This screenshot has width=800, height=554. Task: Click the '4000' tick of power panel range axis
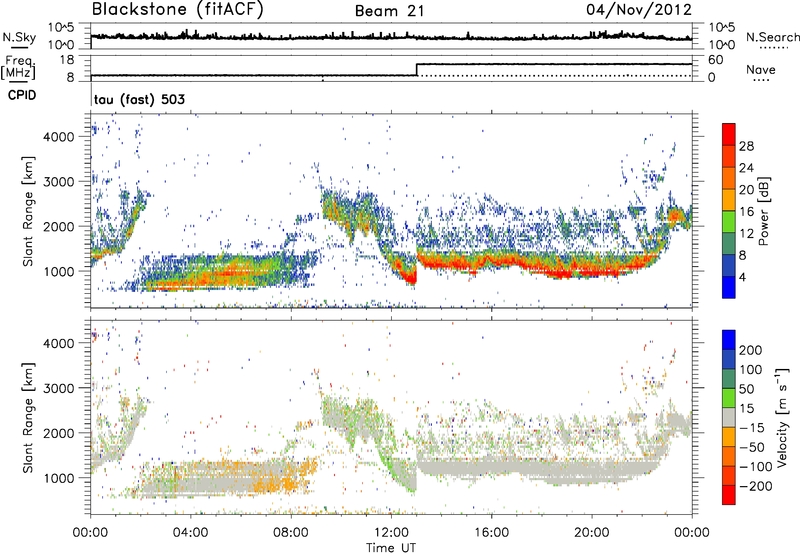coord(58,137)
